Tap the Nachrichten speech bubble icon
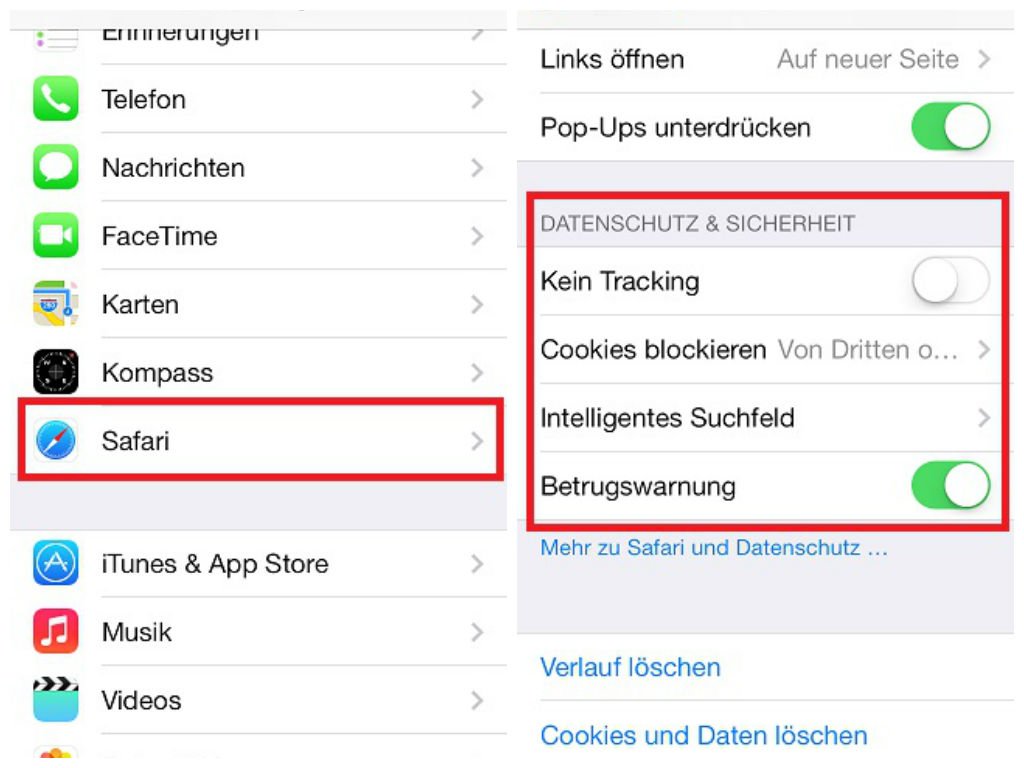1024x768 pixels. click(56, 168)
